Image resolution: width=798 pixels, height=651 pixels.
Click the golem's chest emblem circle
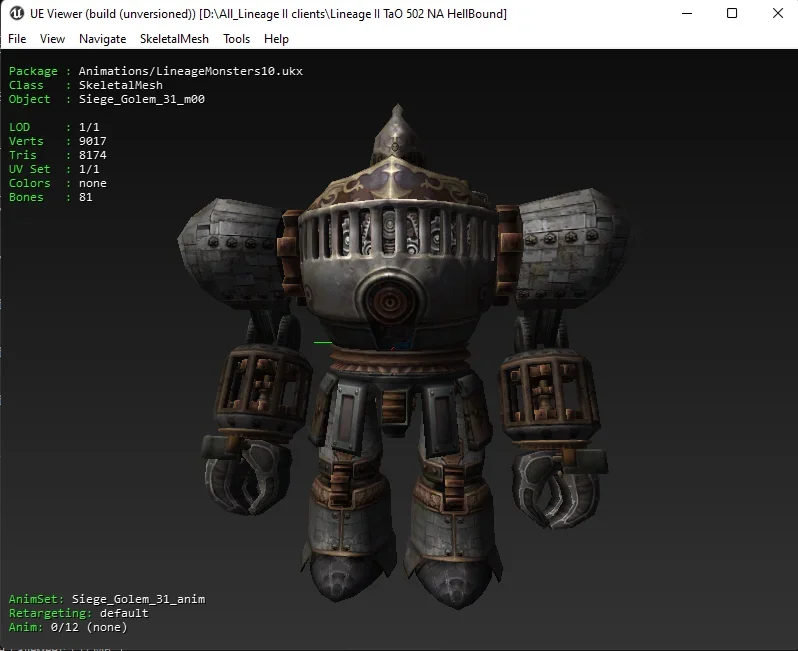(390, 302)
